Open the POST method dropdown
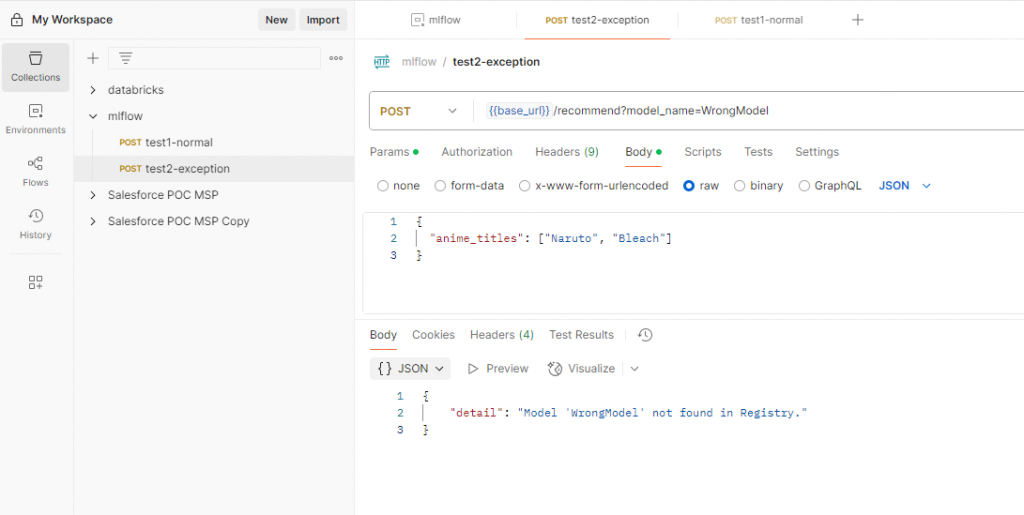This screenshot has width=1024, height=515. (x=420, y=111)
